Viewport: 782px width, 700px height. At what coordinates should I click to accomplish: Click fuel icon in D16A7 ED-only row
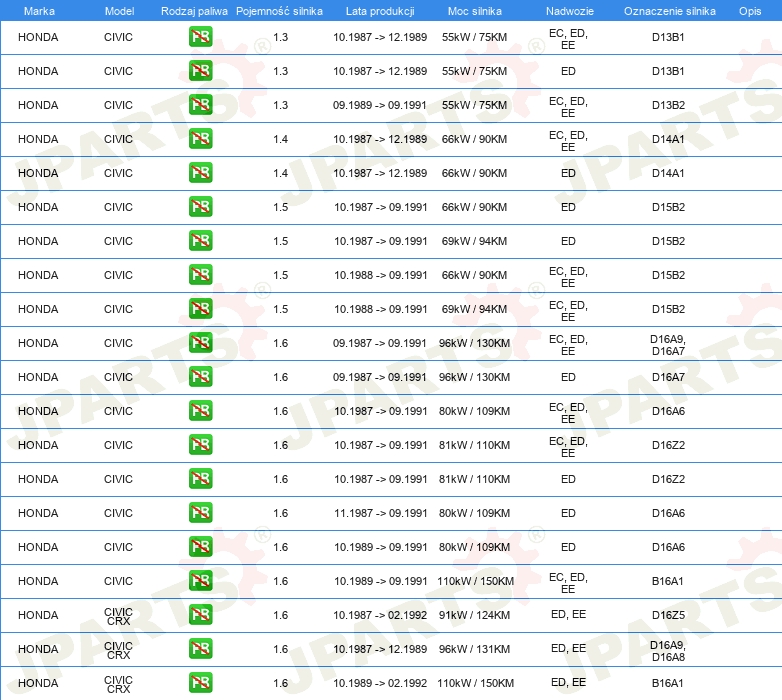point(200,376)
